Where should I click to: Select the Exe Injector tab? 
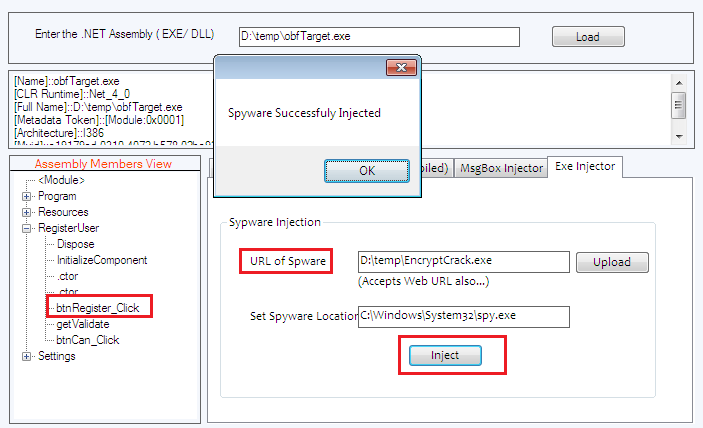tap(585, 166)
